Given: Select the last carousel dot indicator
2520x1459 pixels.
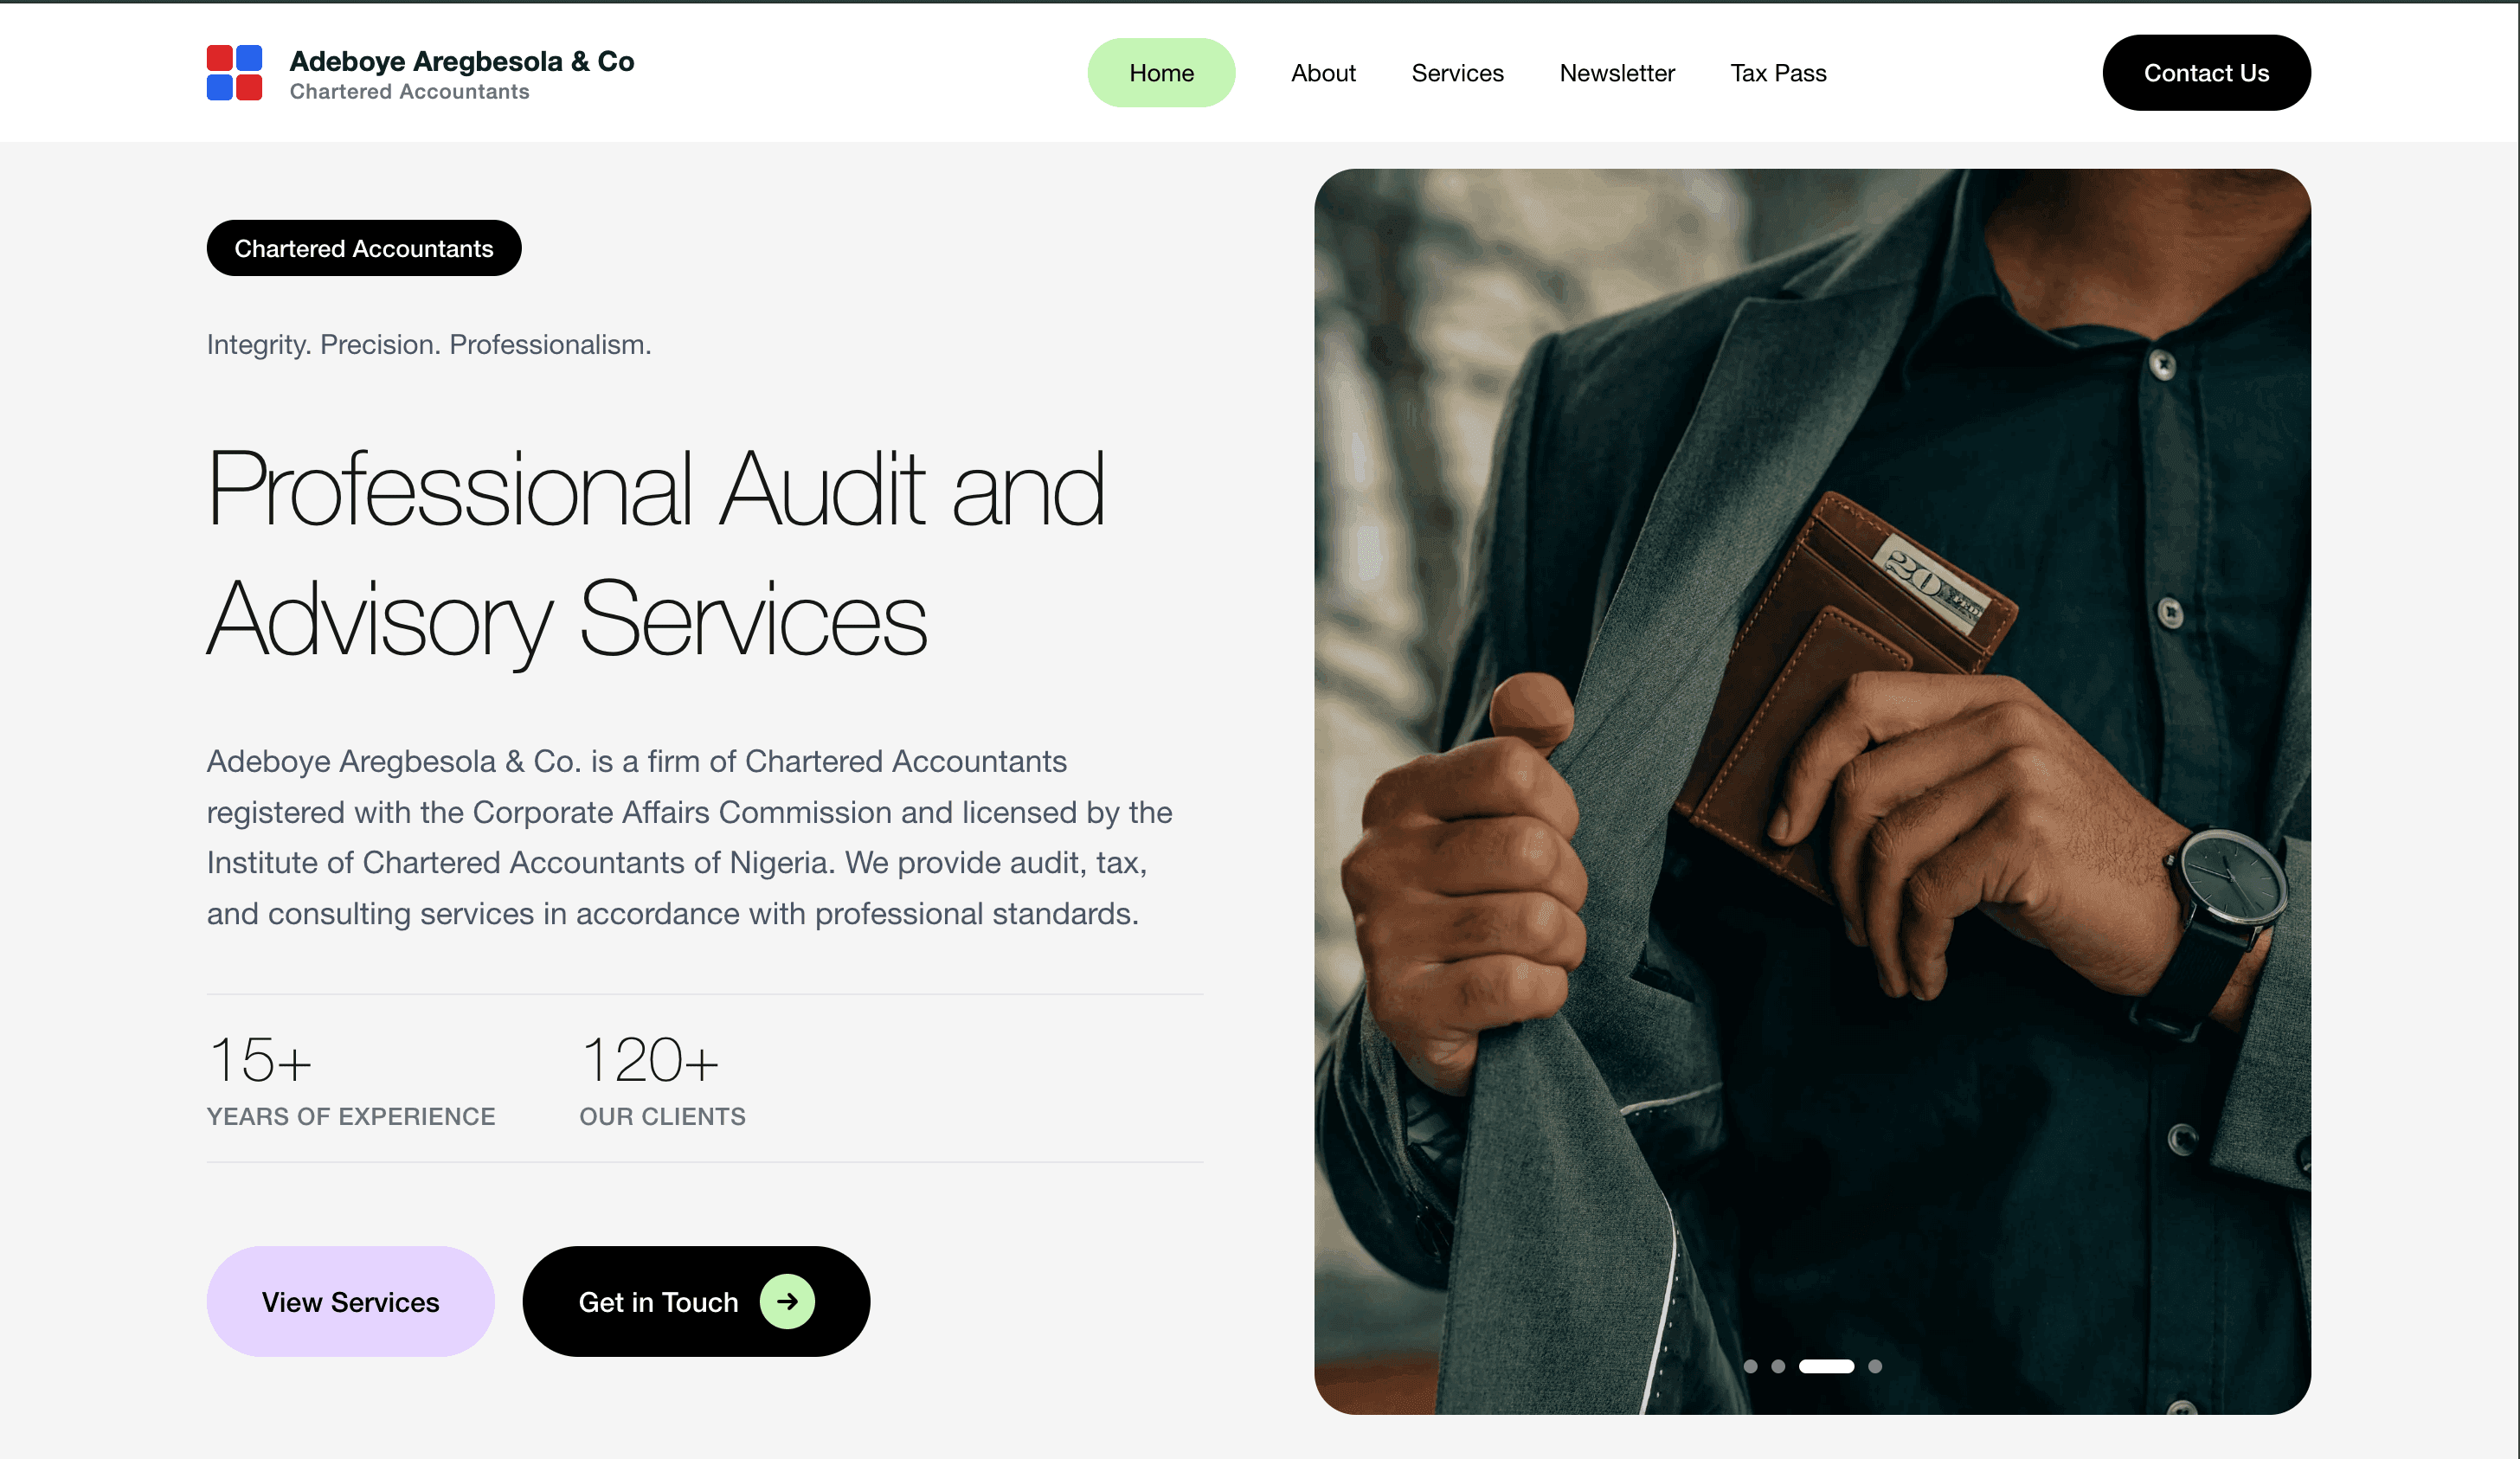Looking at the screenshot, I should (x=1875, y=1366).
